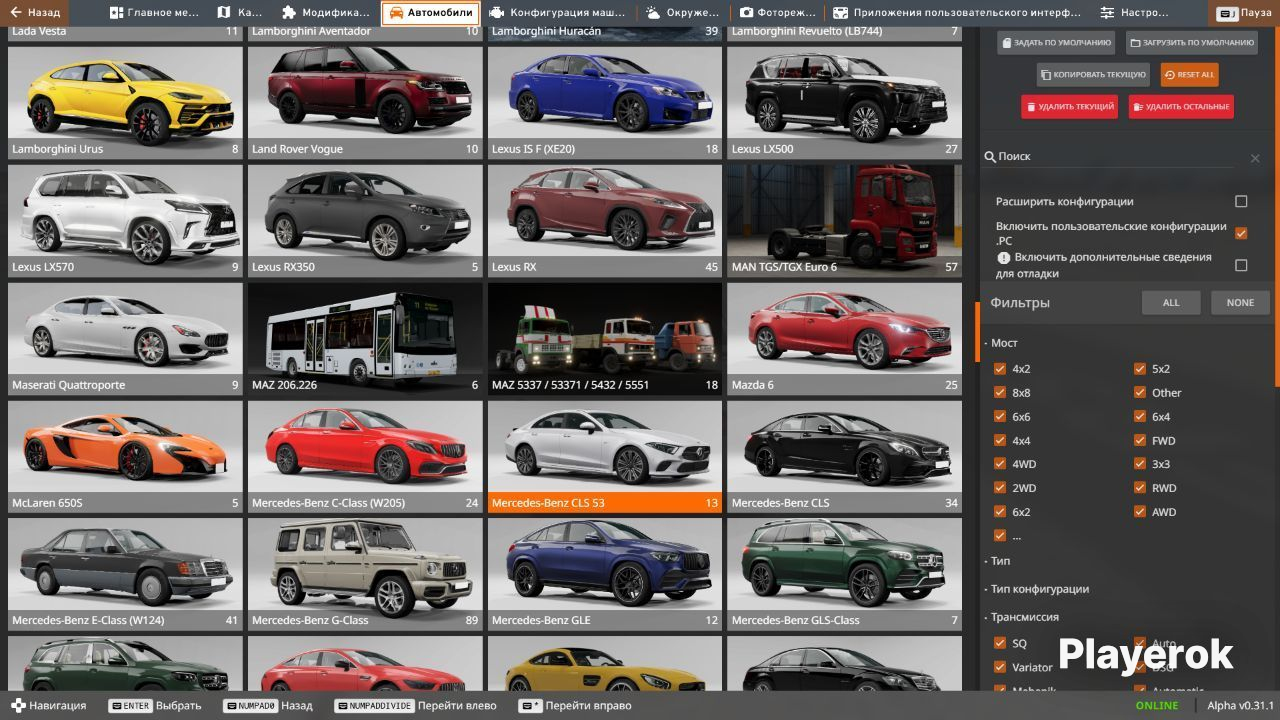The height and width of the screenshot is (720, 1280).
Task: Click the home menu icon on Главное меню tab
Action: [x=117, y=13]
